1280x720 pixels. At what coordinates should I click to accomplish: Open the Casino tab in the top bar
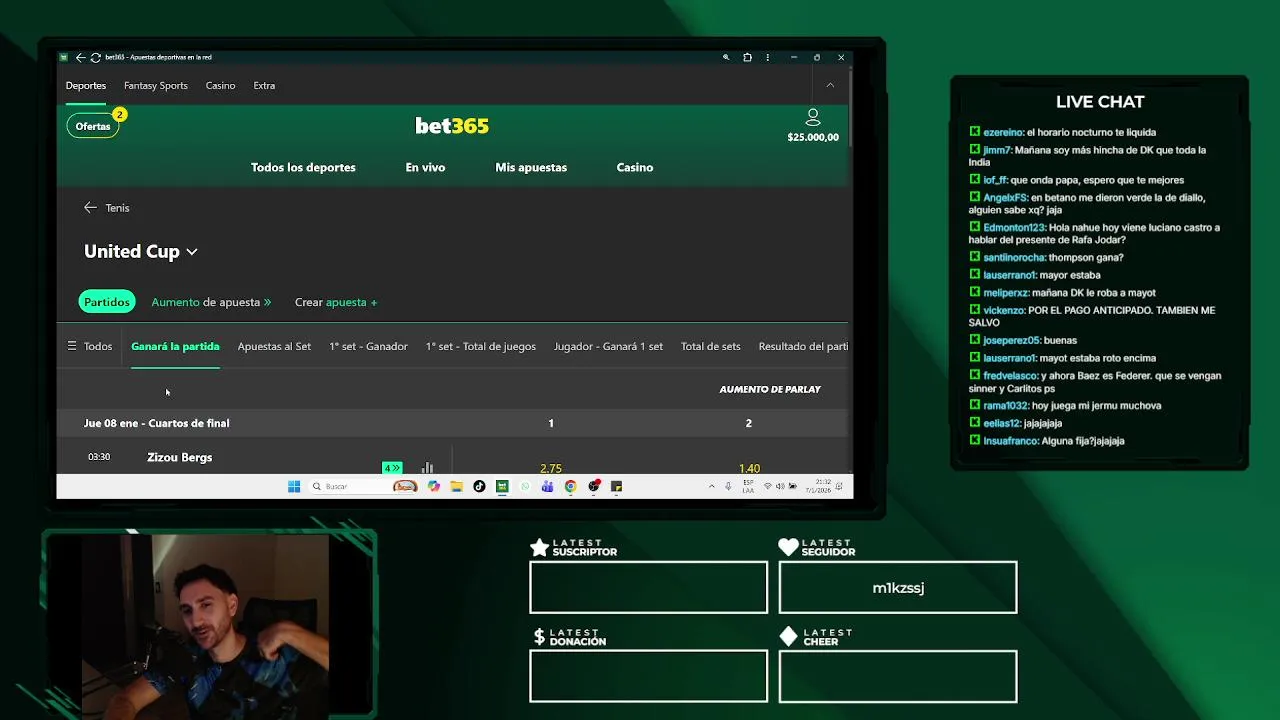click(221, 85)
